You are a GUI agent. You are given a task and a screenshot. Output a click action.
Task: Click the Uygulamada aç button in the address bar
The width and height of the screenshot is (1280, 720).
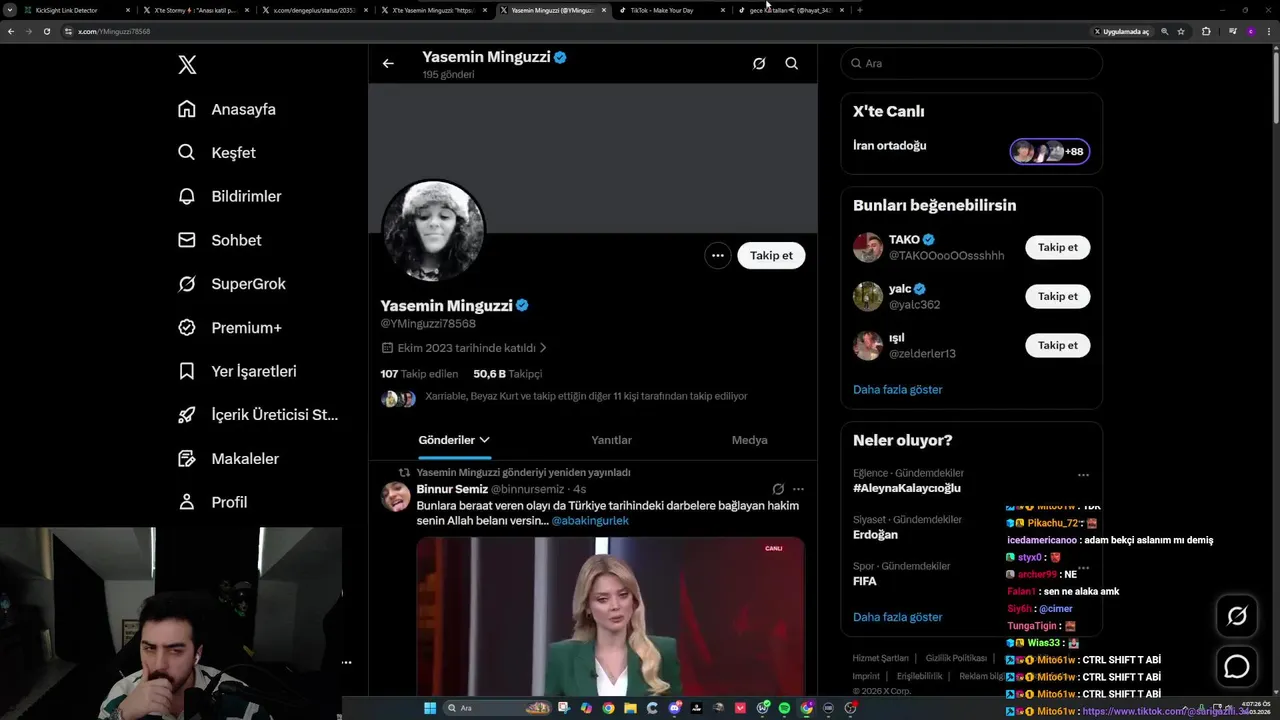(x=1121, y=31)
